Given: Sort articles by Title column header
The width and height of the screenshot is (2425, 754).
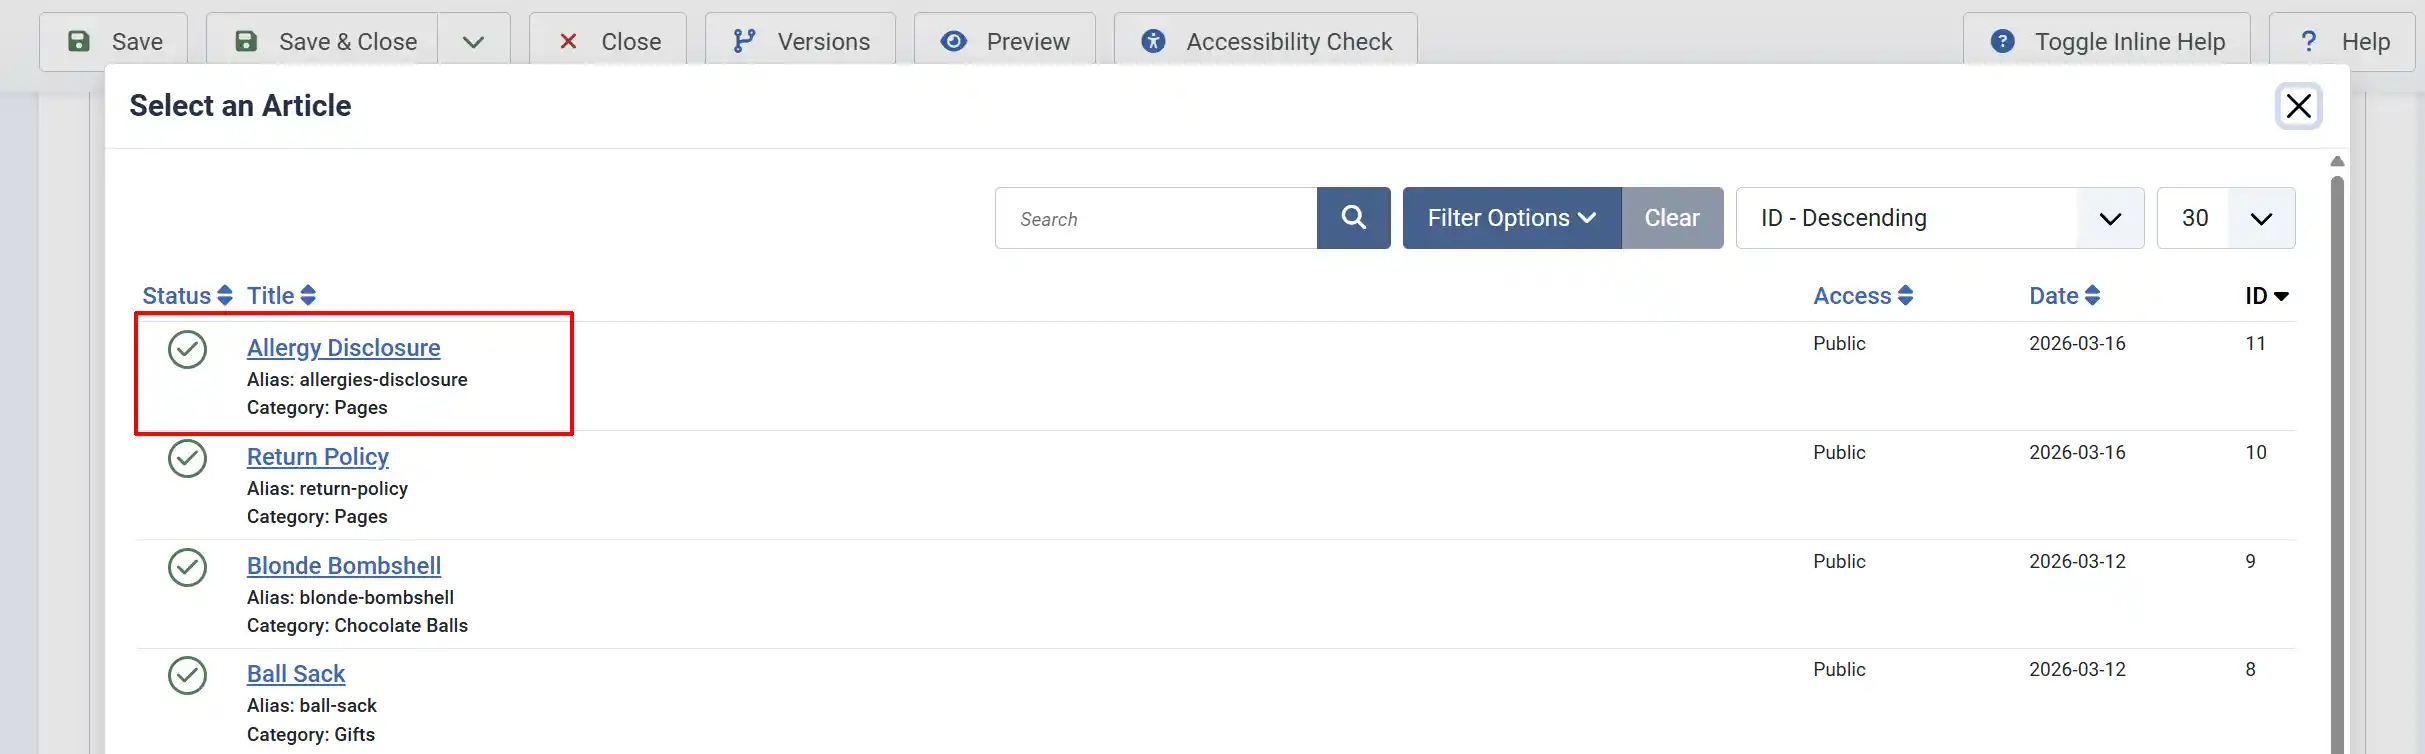Looking at the screenshot, I should [281, 296].
